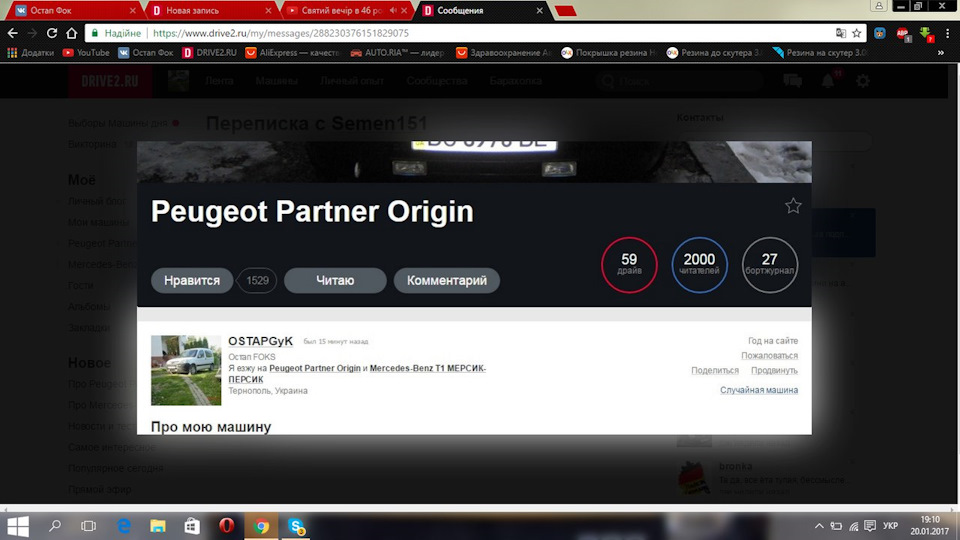Switch to Chrome on the taskbar
960x540 pixels.
pos(261,526)
